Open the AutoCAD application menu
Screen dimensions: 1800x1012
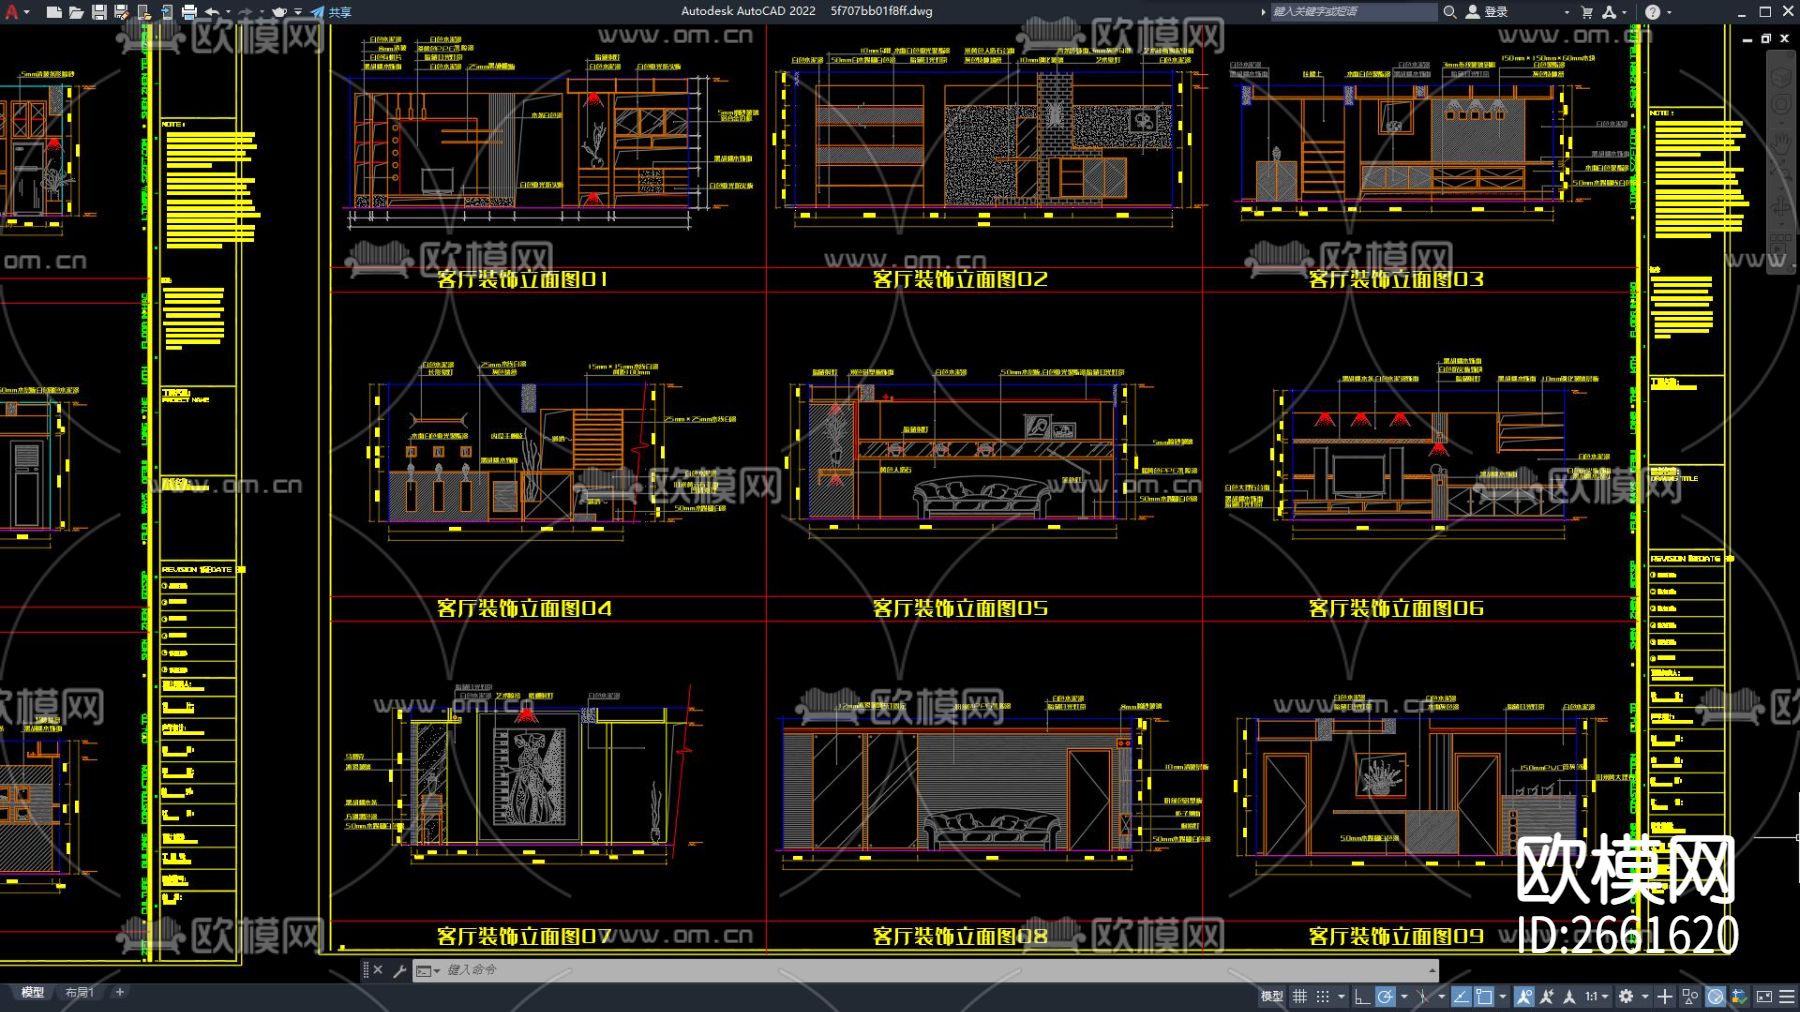(x=13, y=12)
